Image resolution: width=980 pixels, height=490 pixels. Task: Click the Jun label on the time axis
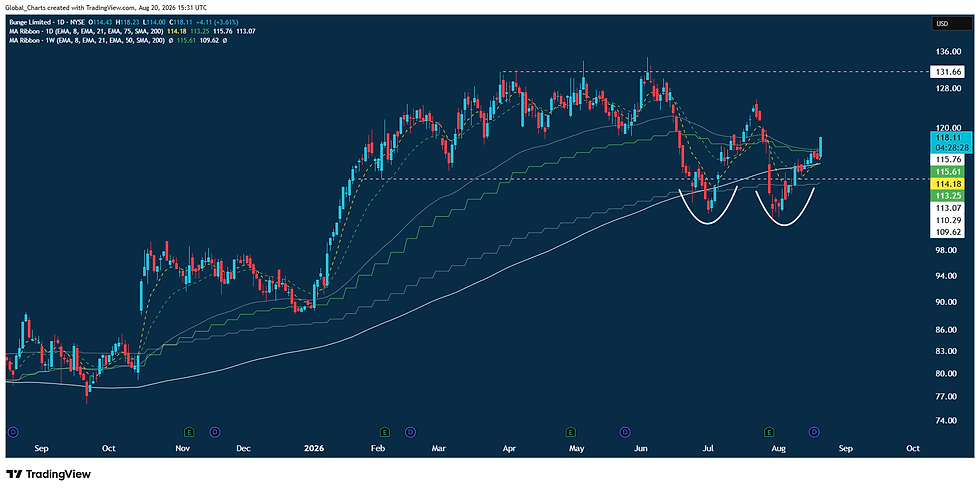[x=641, y=448]
